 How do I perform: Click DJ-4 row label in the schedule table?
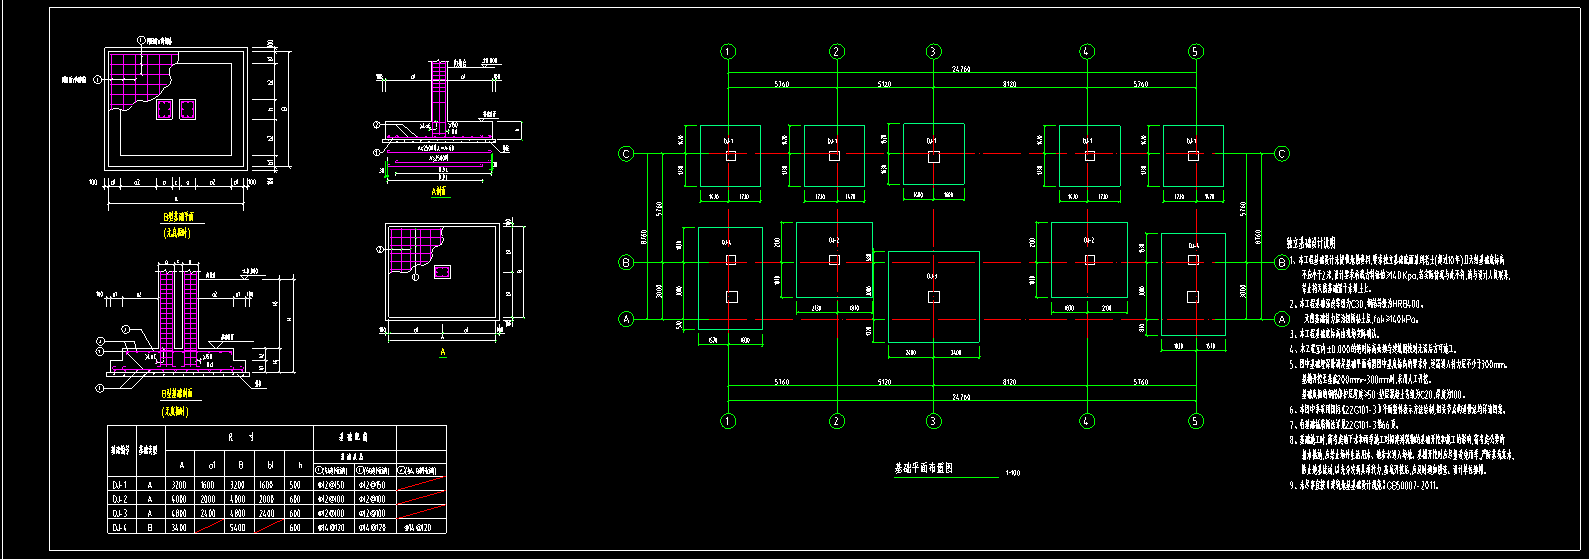pyautogui.click(x=120, y=527)
